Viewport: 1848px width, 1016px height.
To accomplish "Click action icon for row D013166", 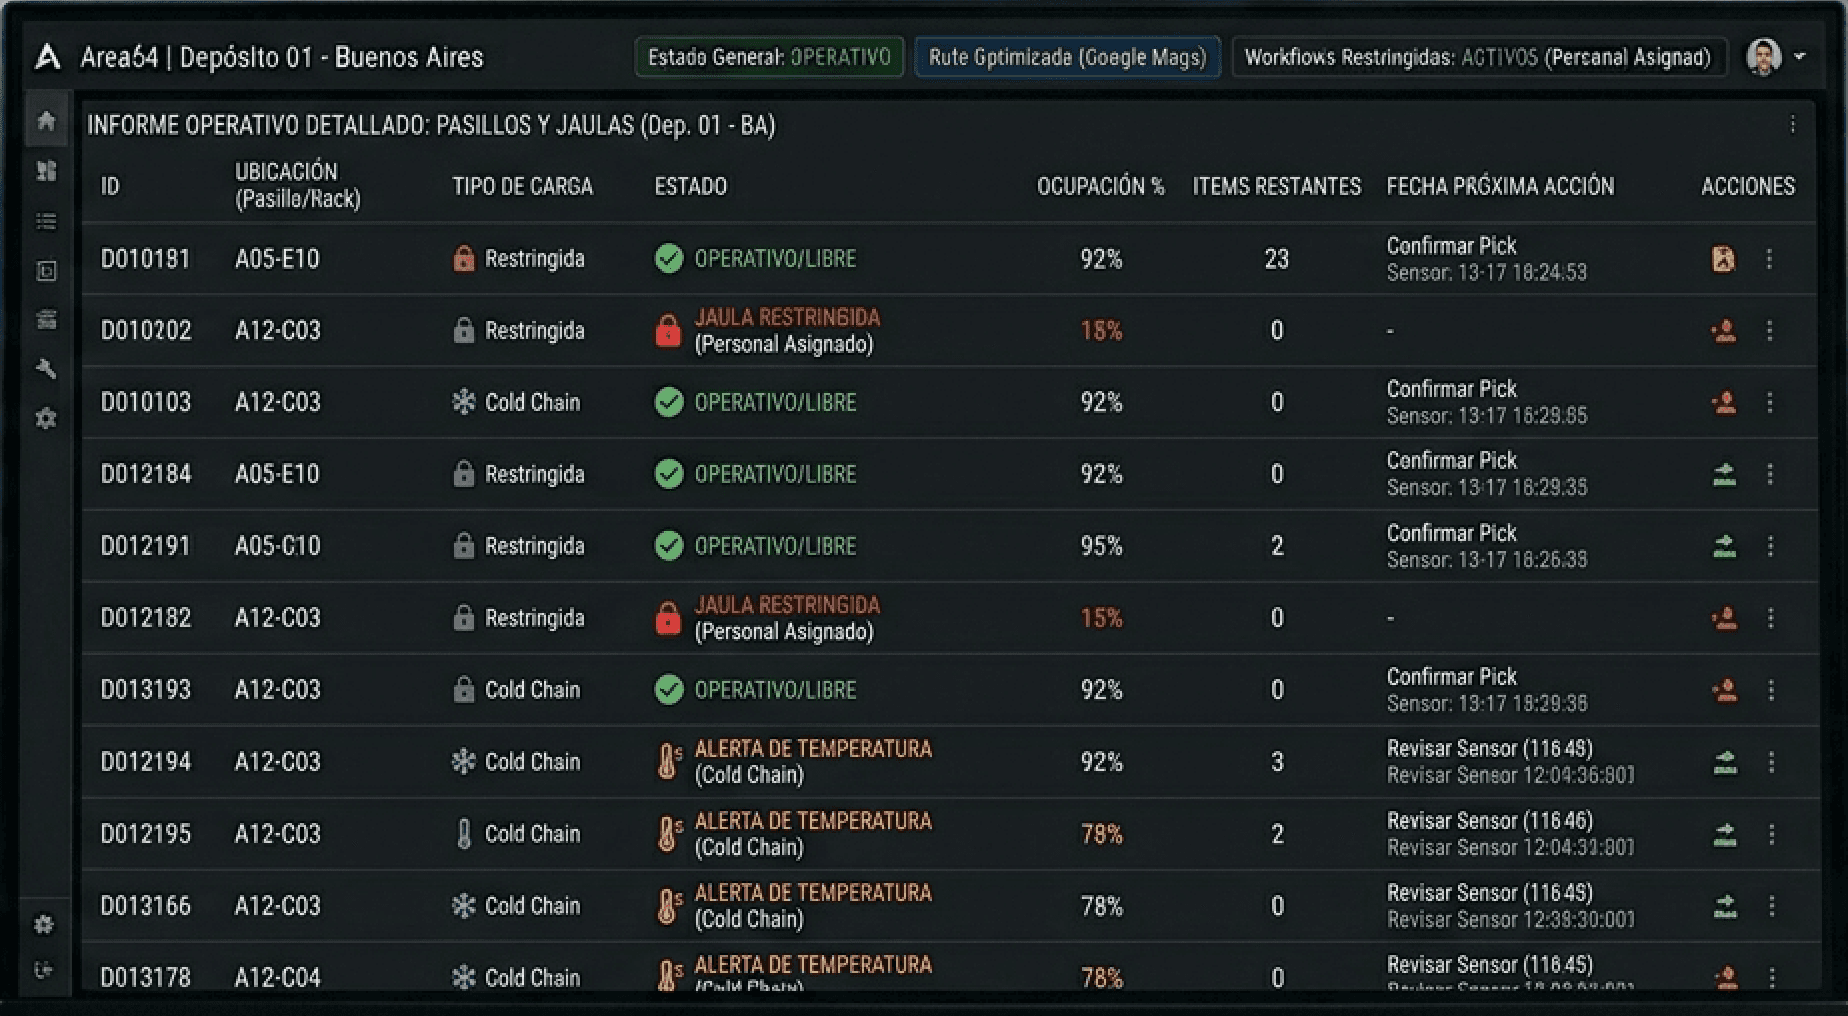I will [x=1726, y=907].
